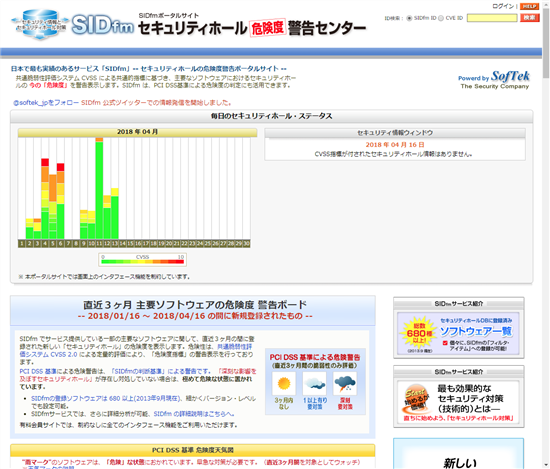The width and height of the screenshot is (550, 469).
Task: Select the CVE ID radio button
Action: click(x=441, y=18)
